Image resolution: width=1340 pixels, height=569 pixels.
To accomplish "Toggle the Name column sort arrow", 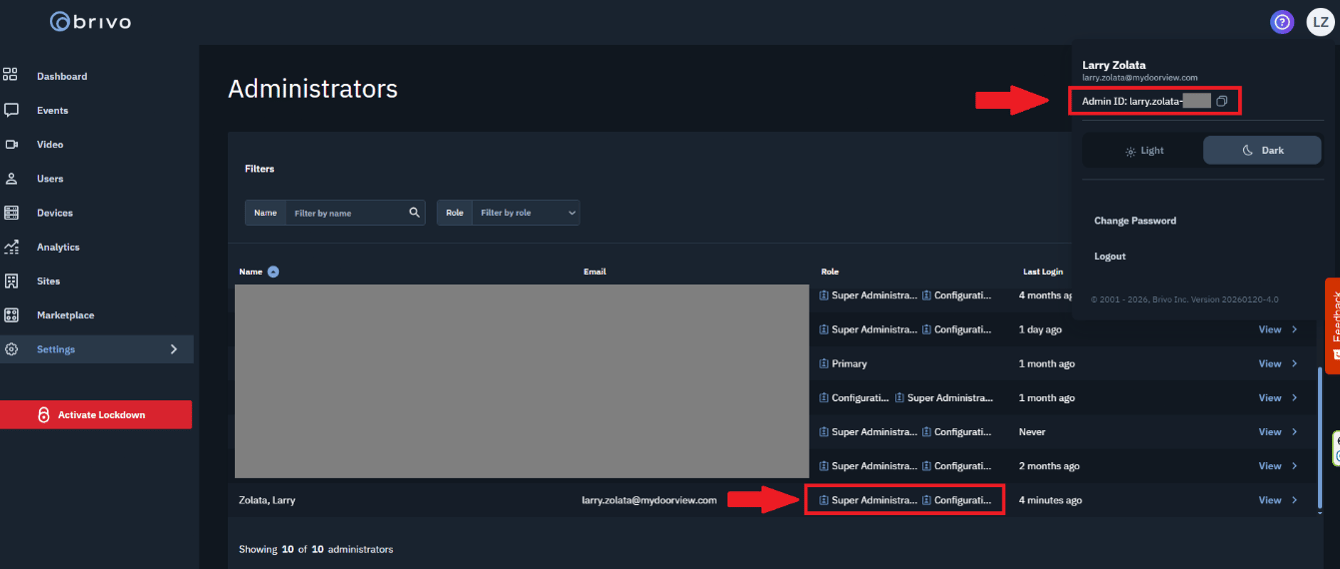I will point(273,271).
